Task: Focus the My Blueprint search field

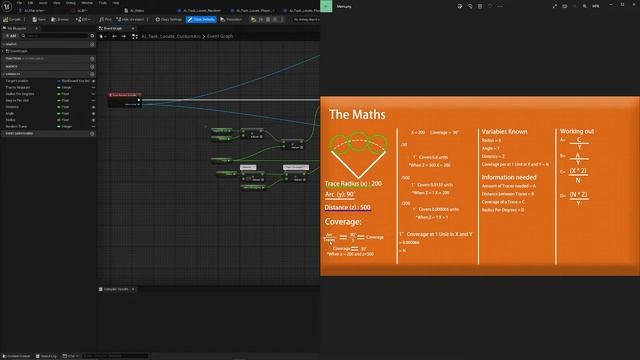Action: tap(56, 36)
